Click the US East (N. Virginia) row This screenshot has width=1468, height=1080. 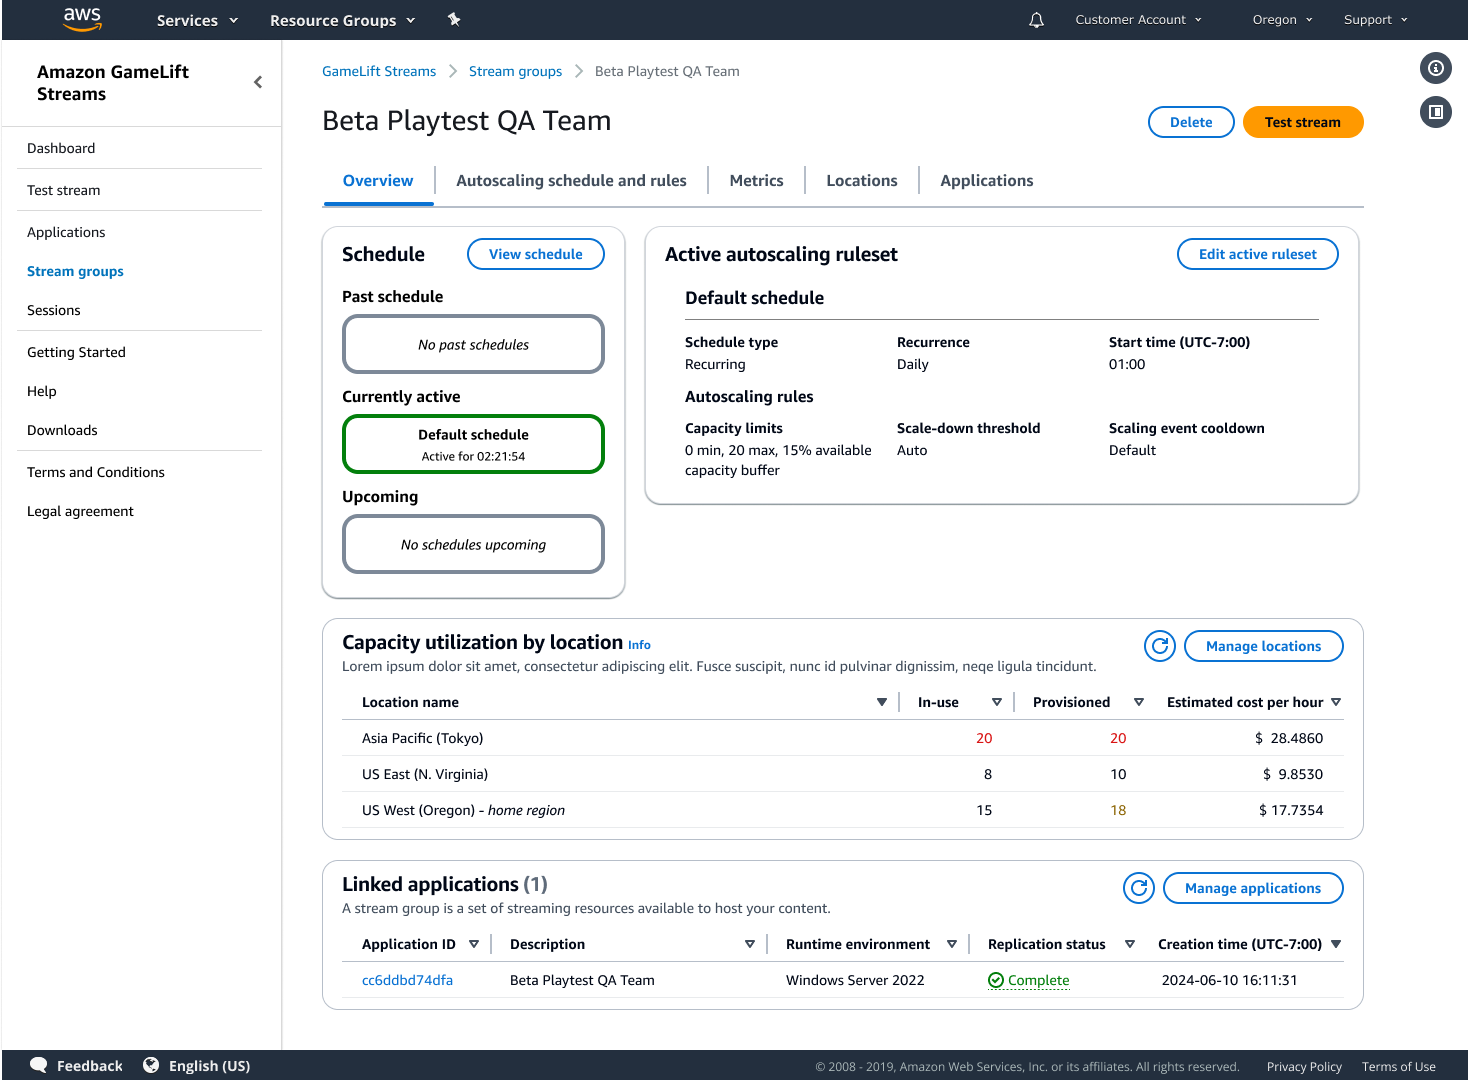(843, 774)
